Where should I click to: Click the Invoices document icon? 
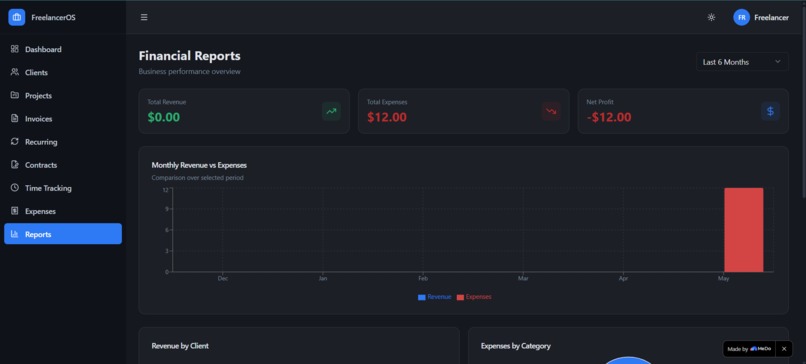tap(14, 118)
